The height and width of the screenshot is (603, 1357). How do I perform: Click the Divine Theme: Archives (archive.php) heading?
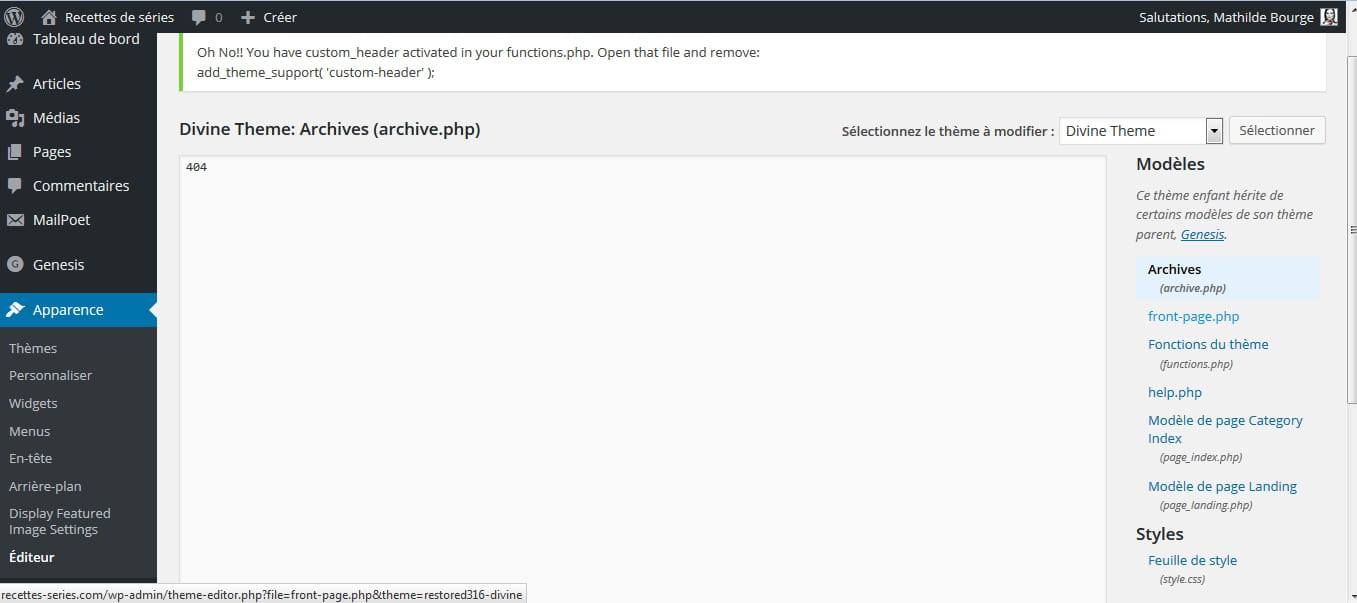point(330,130)
